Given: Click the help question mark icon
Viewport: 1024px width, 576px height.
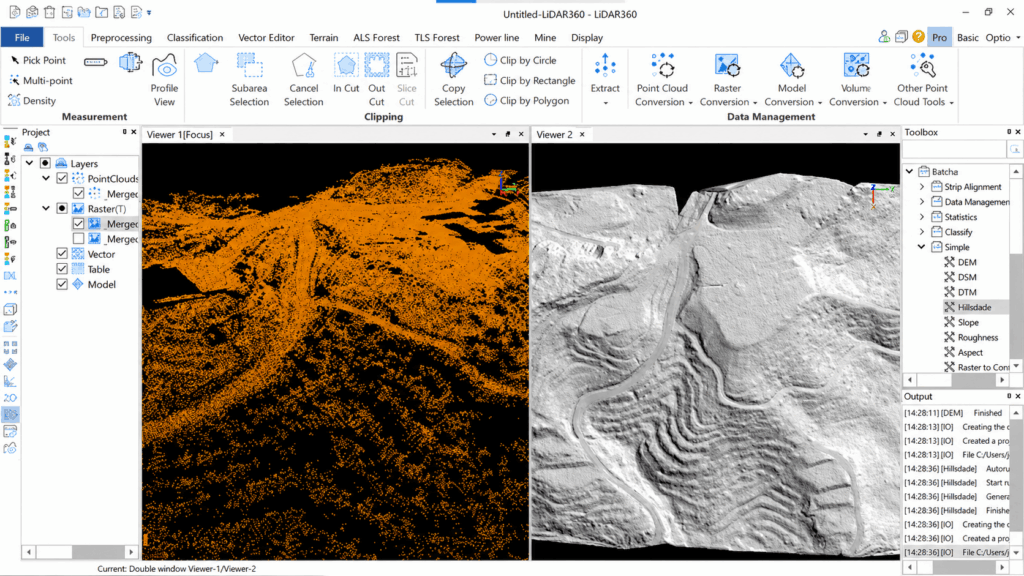Looking at the screenshot, I should pyautogui.click(x=918, y=37).
